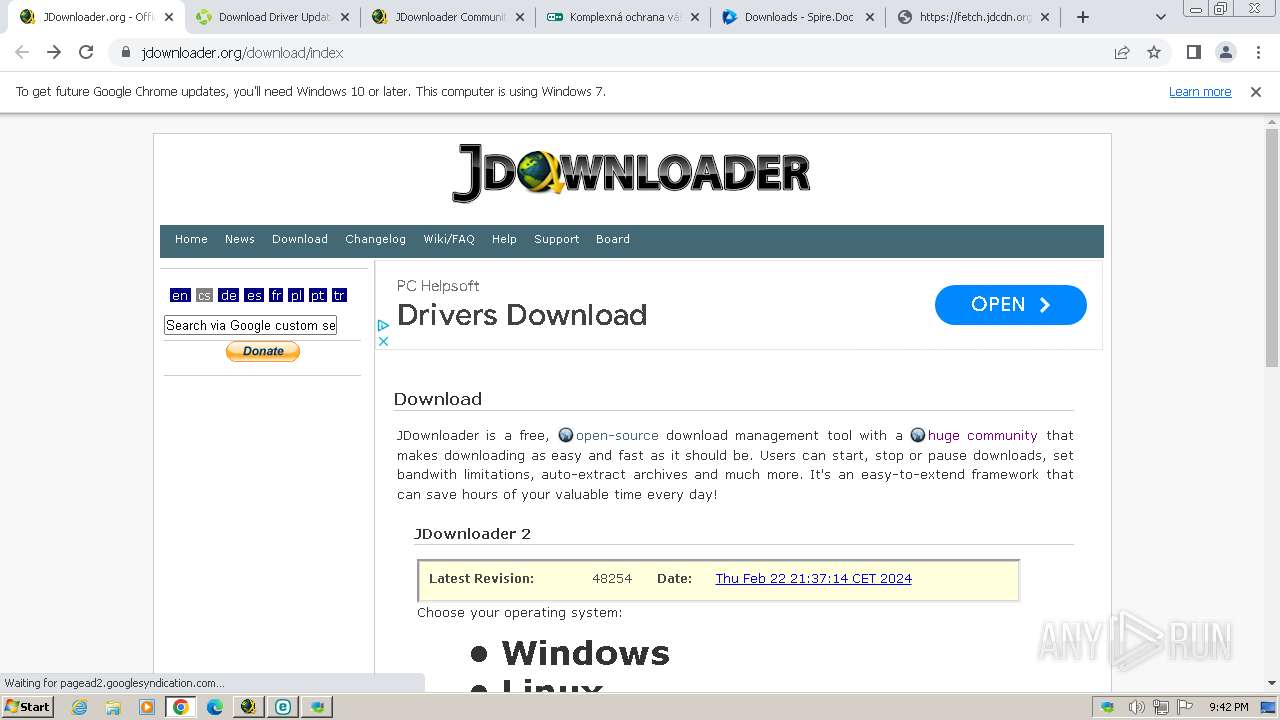Open the volume control tray icon
Screen dimensions: 1280x720
pyautogui.click(x=1137, y=707)
